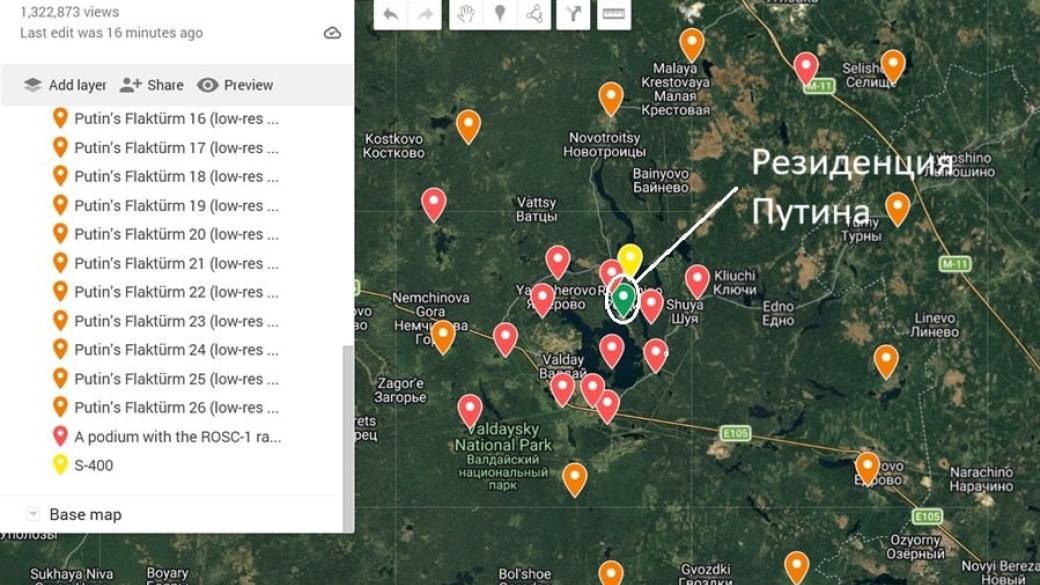This screenshot has width=1040, height=585.
Task: Click the cloud saved status icon
Action: pyautogui.click(x=333, y=33)
